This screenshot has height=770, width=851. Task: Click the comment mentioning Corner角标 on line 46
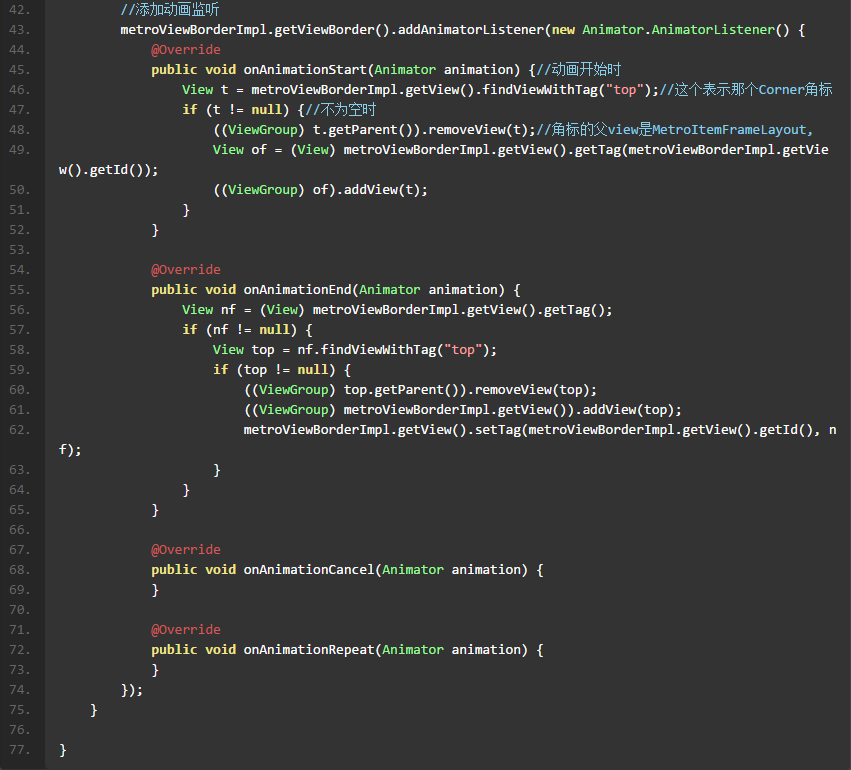click(x=746, y=90)
